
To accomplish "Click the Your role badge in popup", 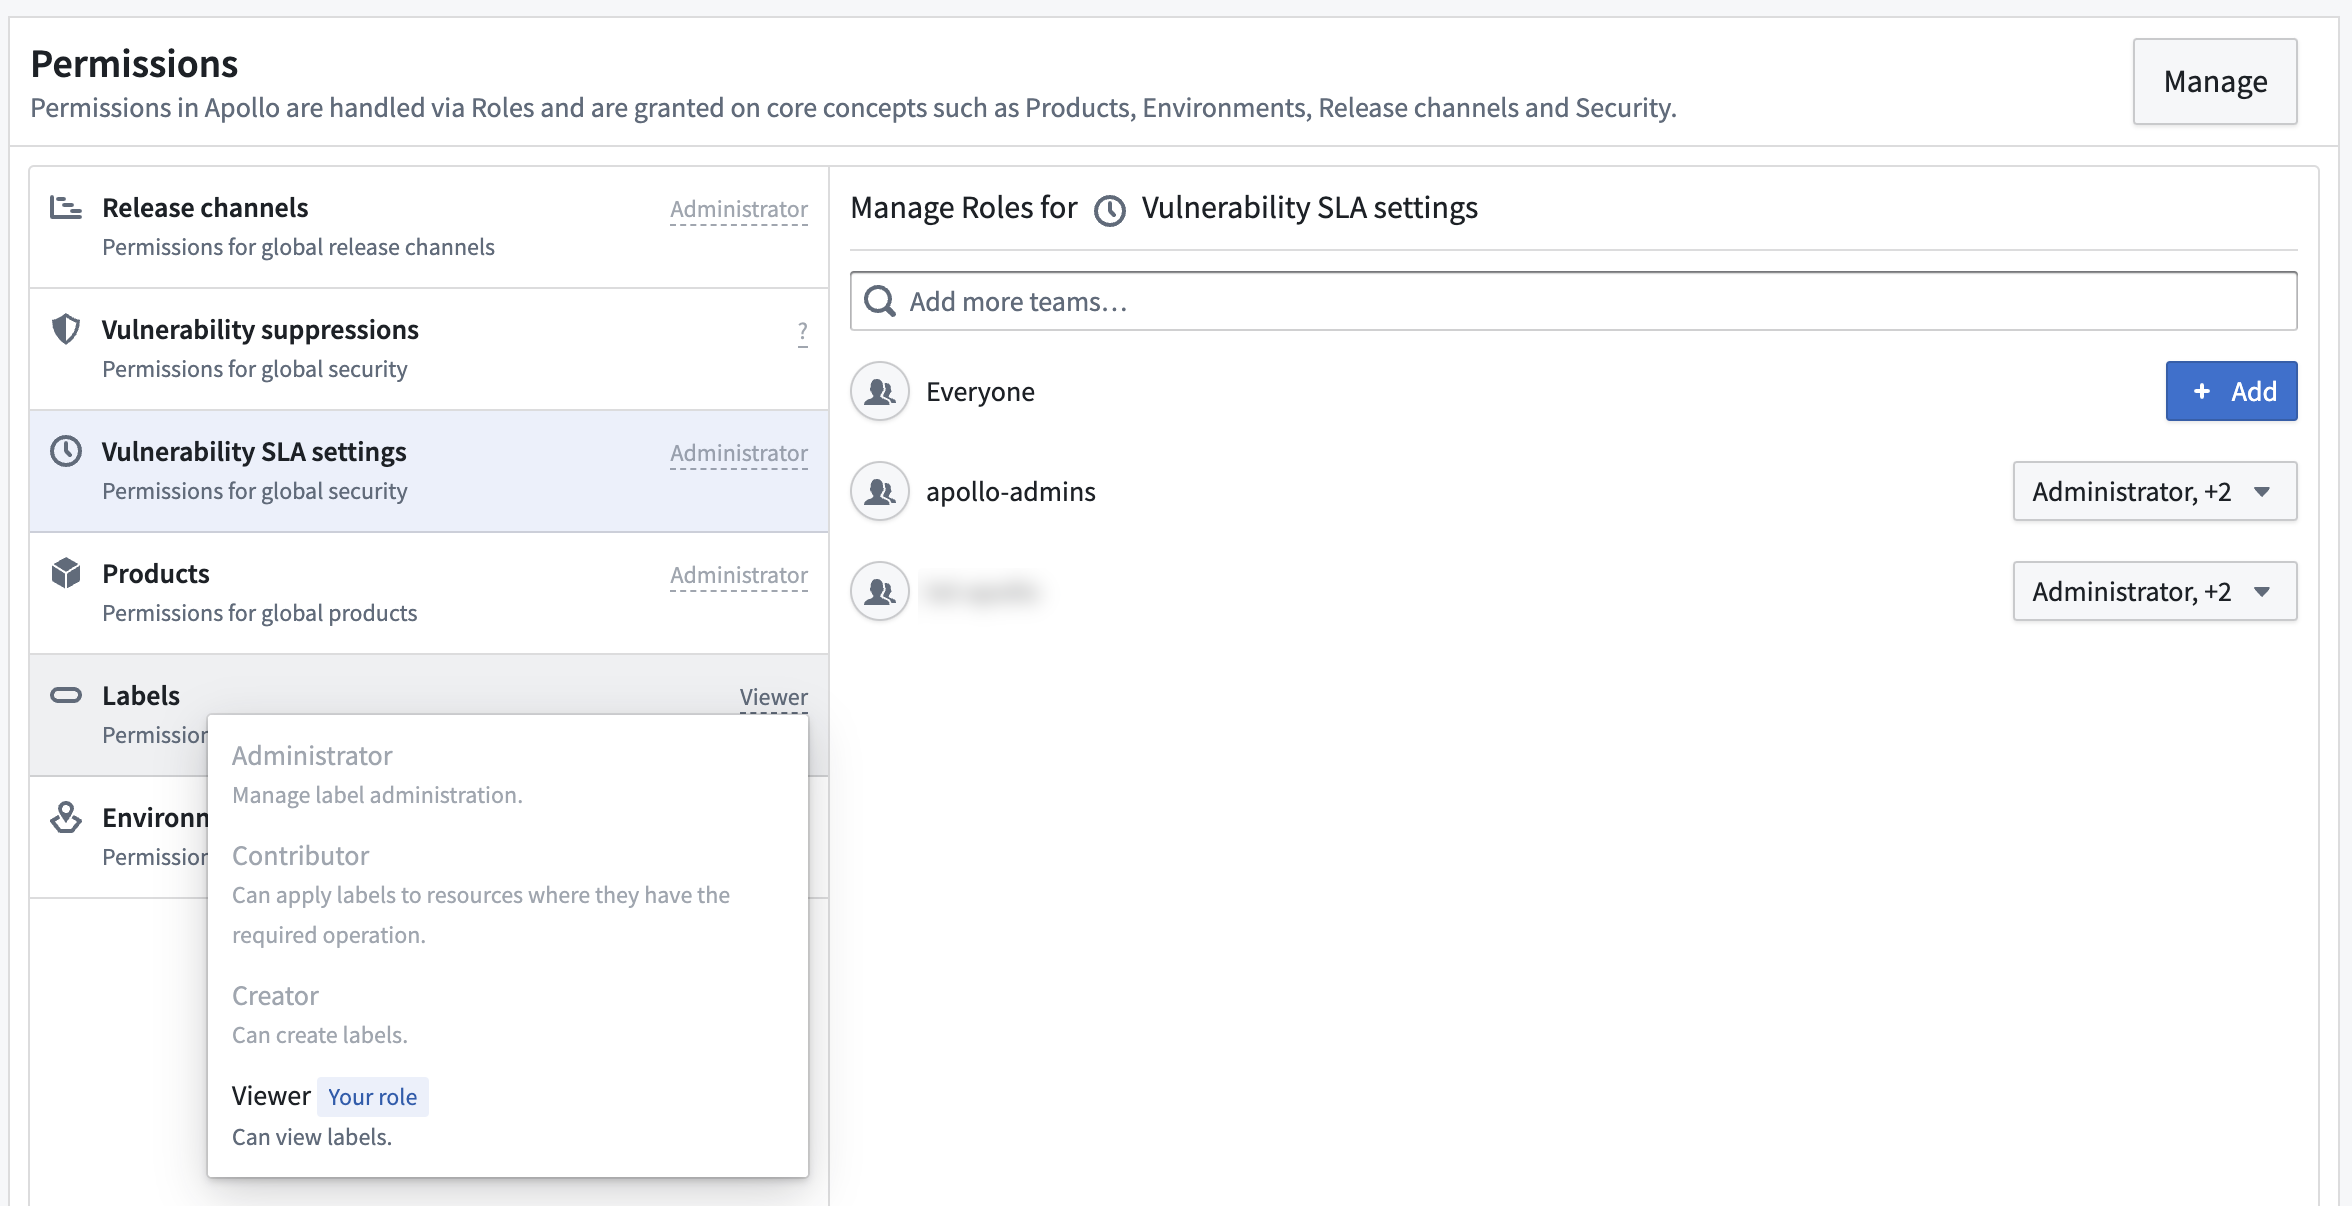I will tap(372, 1097).
